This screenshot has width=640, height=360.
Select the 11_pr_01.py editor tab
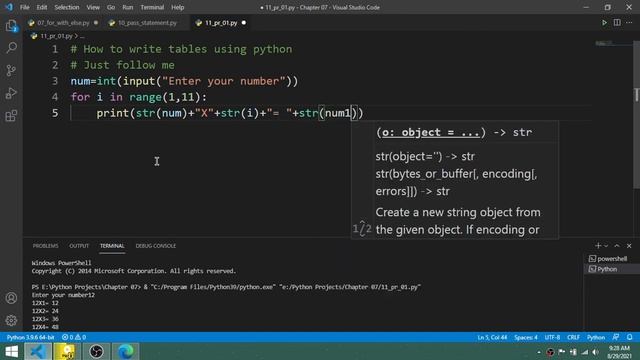pos(221,23)
